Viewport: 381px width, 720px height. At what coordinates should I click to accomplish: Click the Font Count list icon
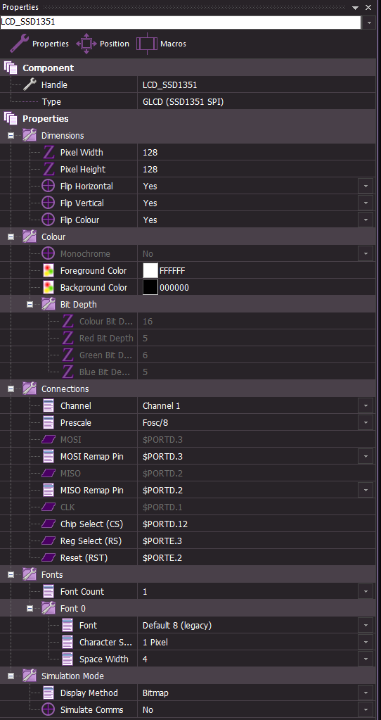tap(48, 591)
